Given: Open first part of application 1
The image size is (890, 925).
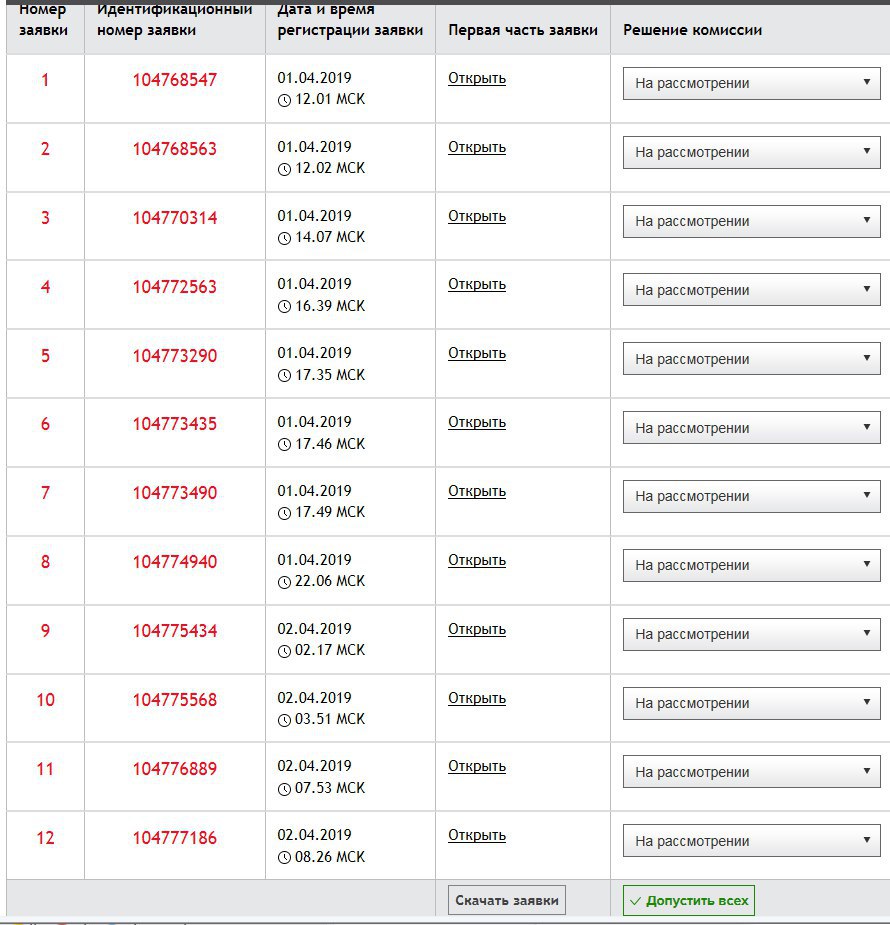Looking at the screenshot, I should coord(477,79).
